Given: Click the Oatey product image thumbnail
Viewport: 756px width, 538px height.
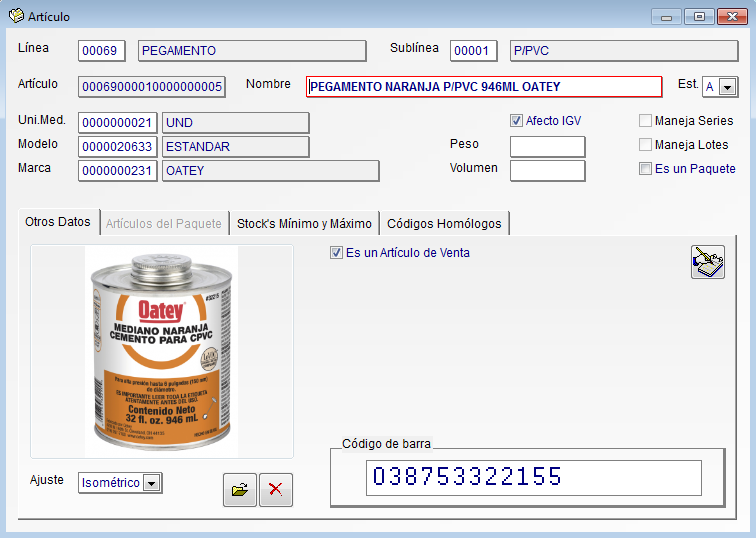Looking at the screenshot, I should 162,351.
